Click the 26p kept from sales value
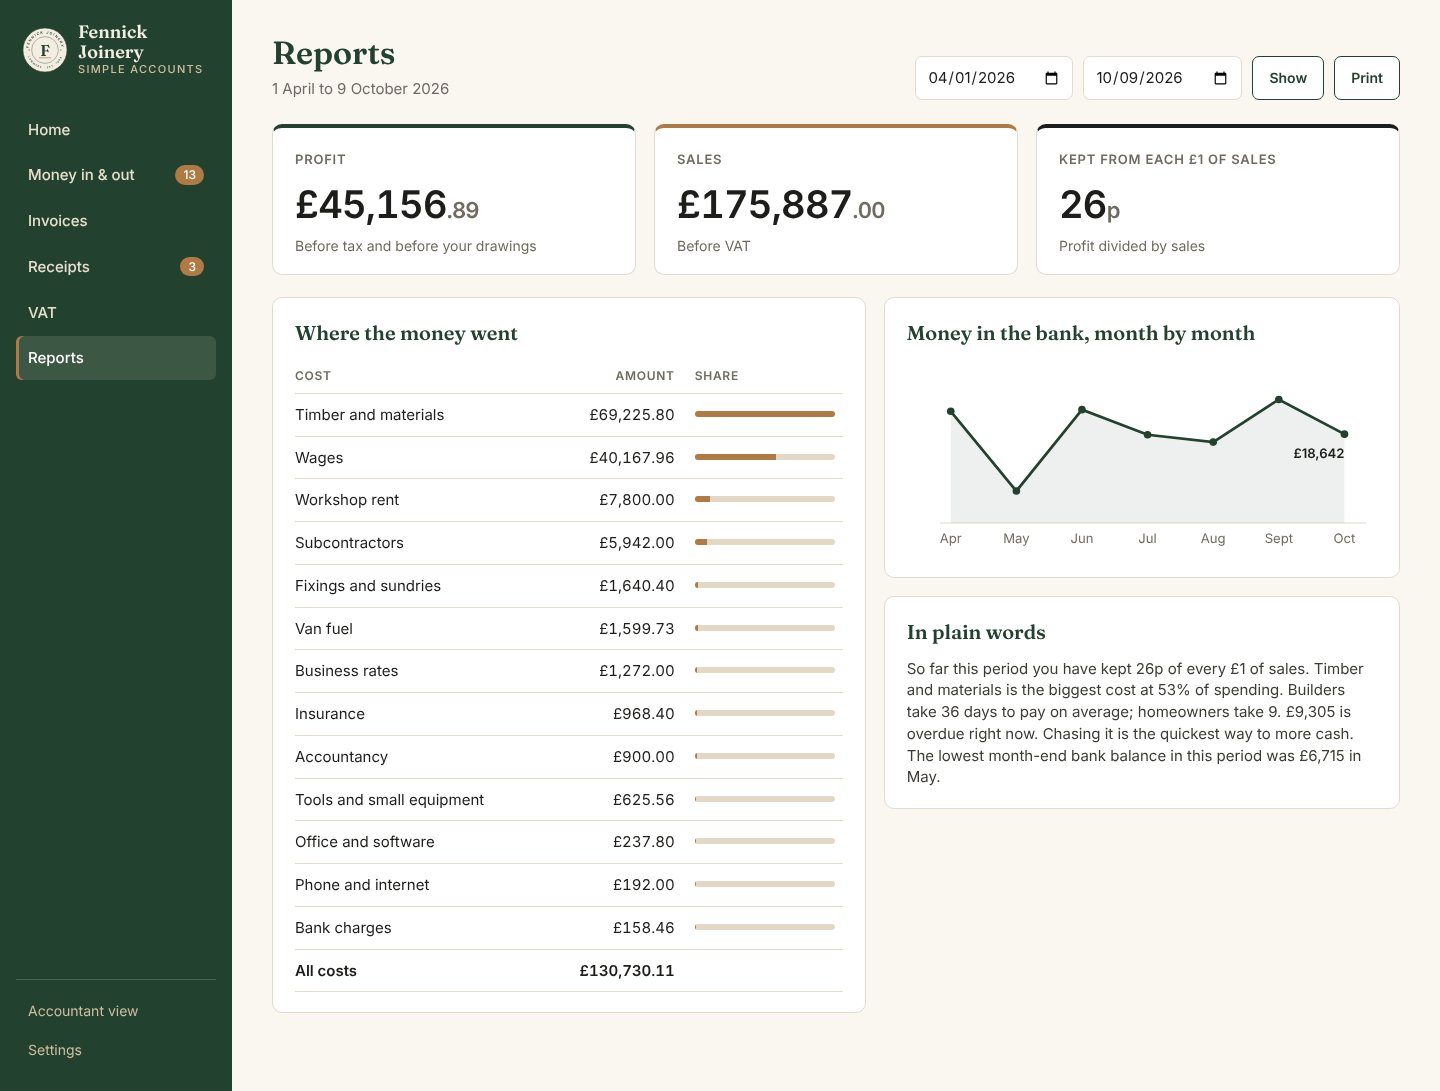The image size is (1440, 1091). point(1090,205)
